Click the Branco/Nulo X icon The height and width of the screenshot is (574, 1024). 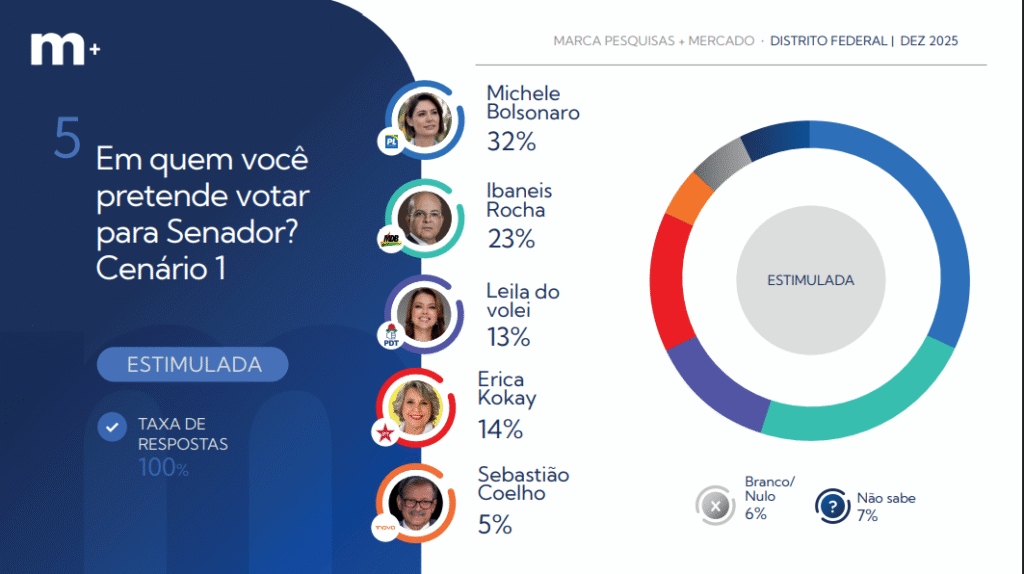(715, 506)
